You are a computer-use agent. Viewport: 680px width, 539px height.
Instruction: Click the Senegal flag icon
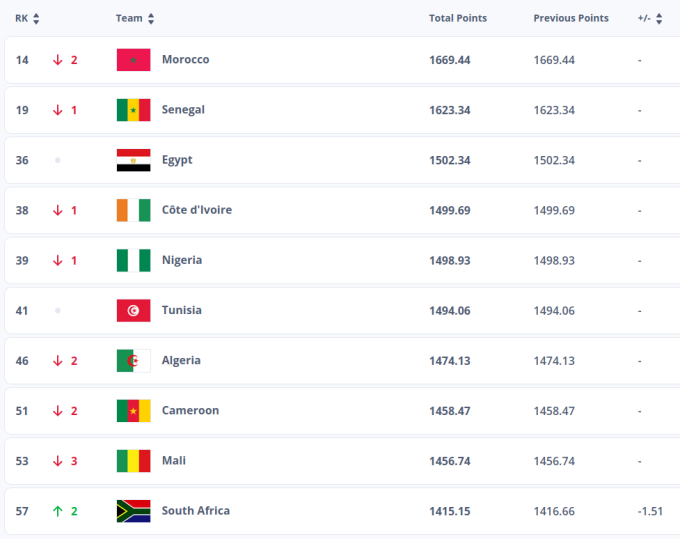click(133, 110)
